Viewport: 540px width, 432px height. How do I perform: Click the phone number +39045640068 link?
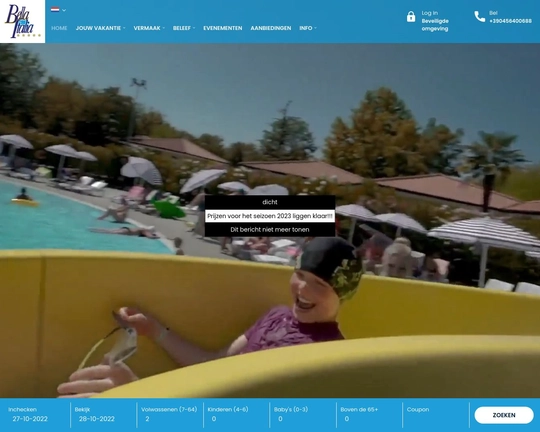tap(510, 21)
